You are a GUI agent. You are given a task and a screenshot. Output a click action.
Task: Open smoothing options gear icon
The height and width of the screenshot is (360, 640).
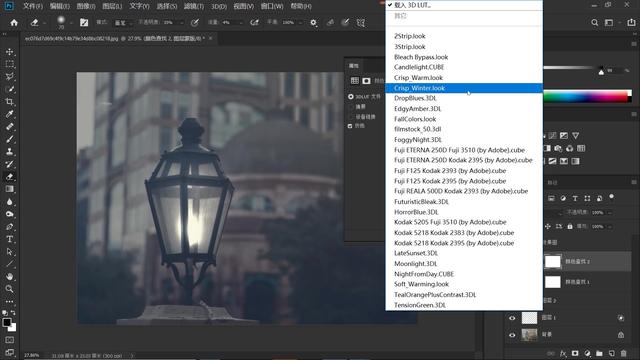click(x=313, y=22)
